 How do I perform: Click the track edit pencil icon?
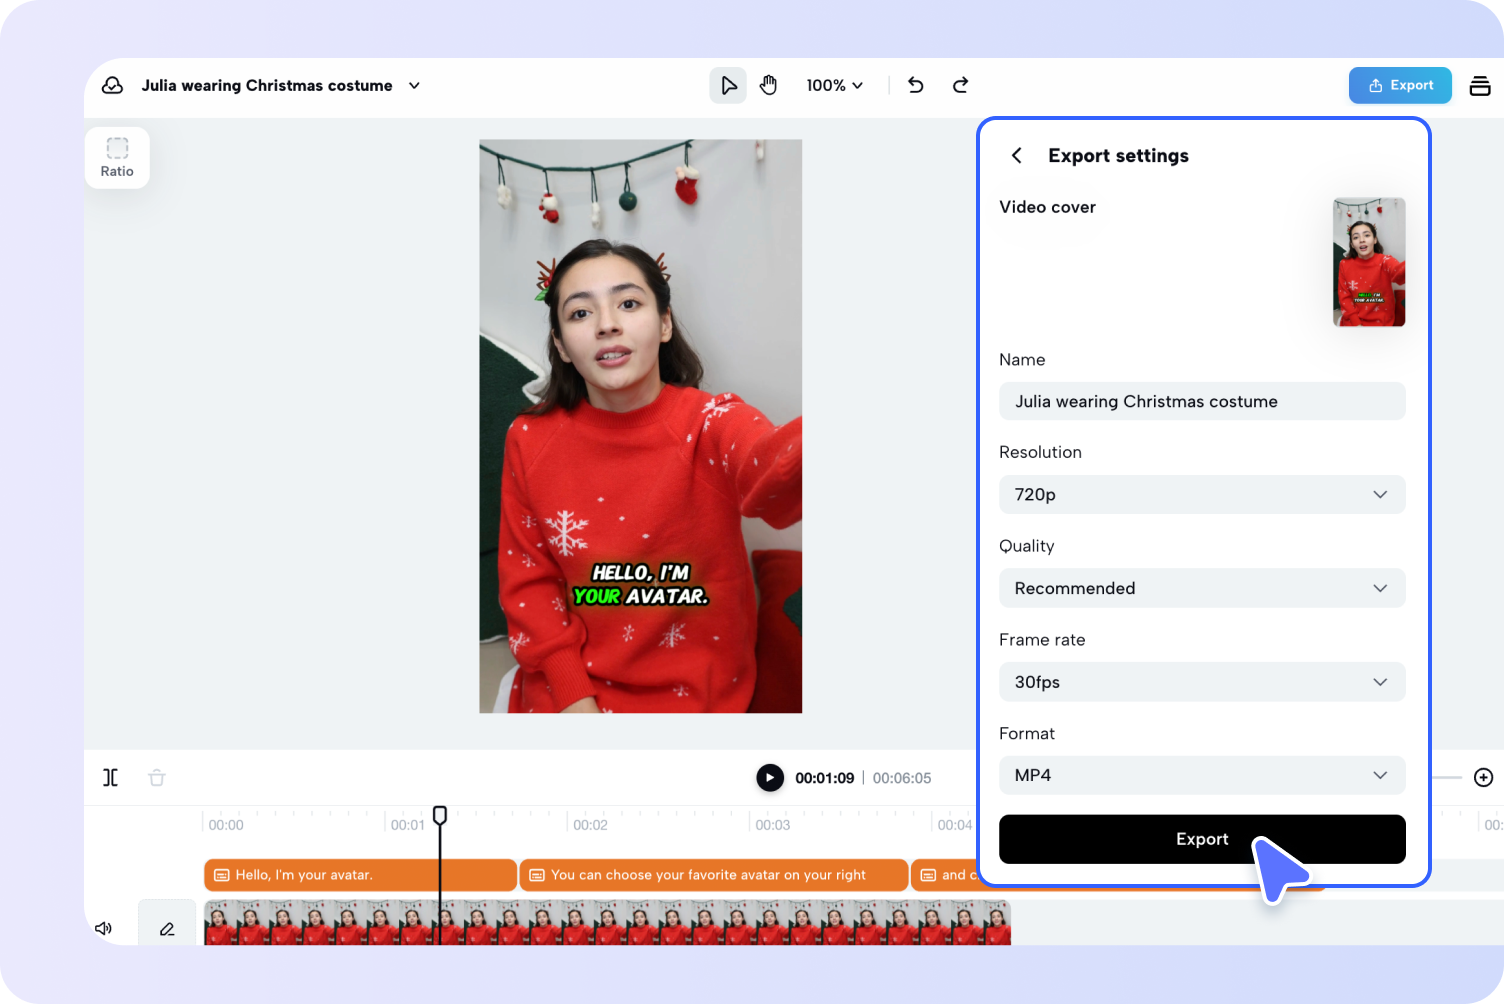click(167, 928)
